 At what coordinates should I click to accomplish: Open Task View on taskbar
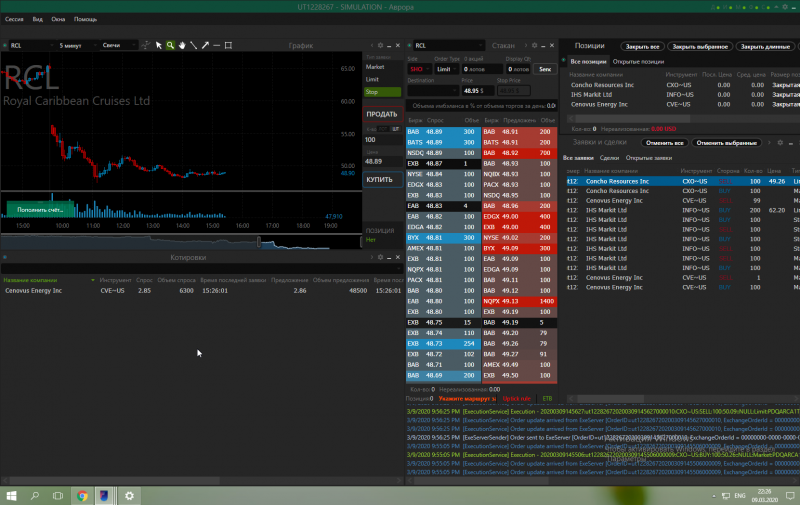(x=58, y=495)
